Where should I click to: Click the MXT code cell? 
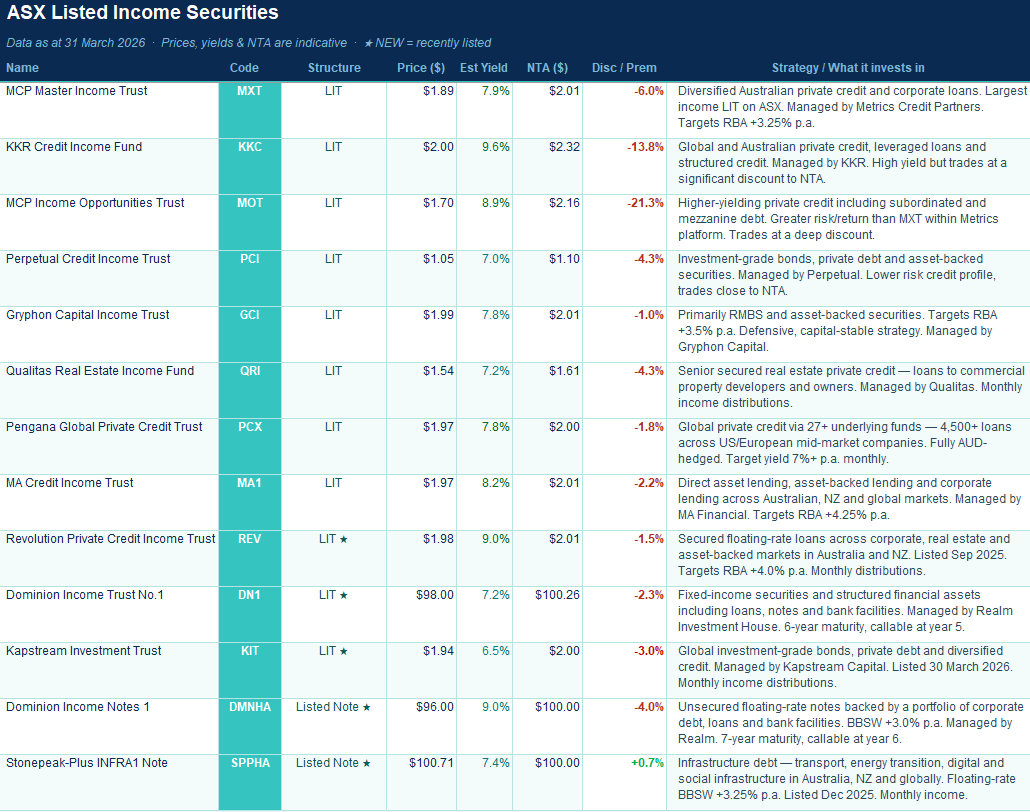250,91
